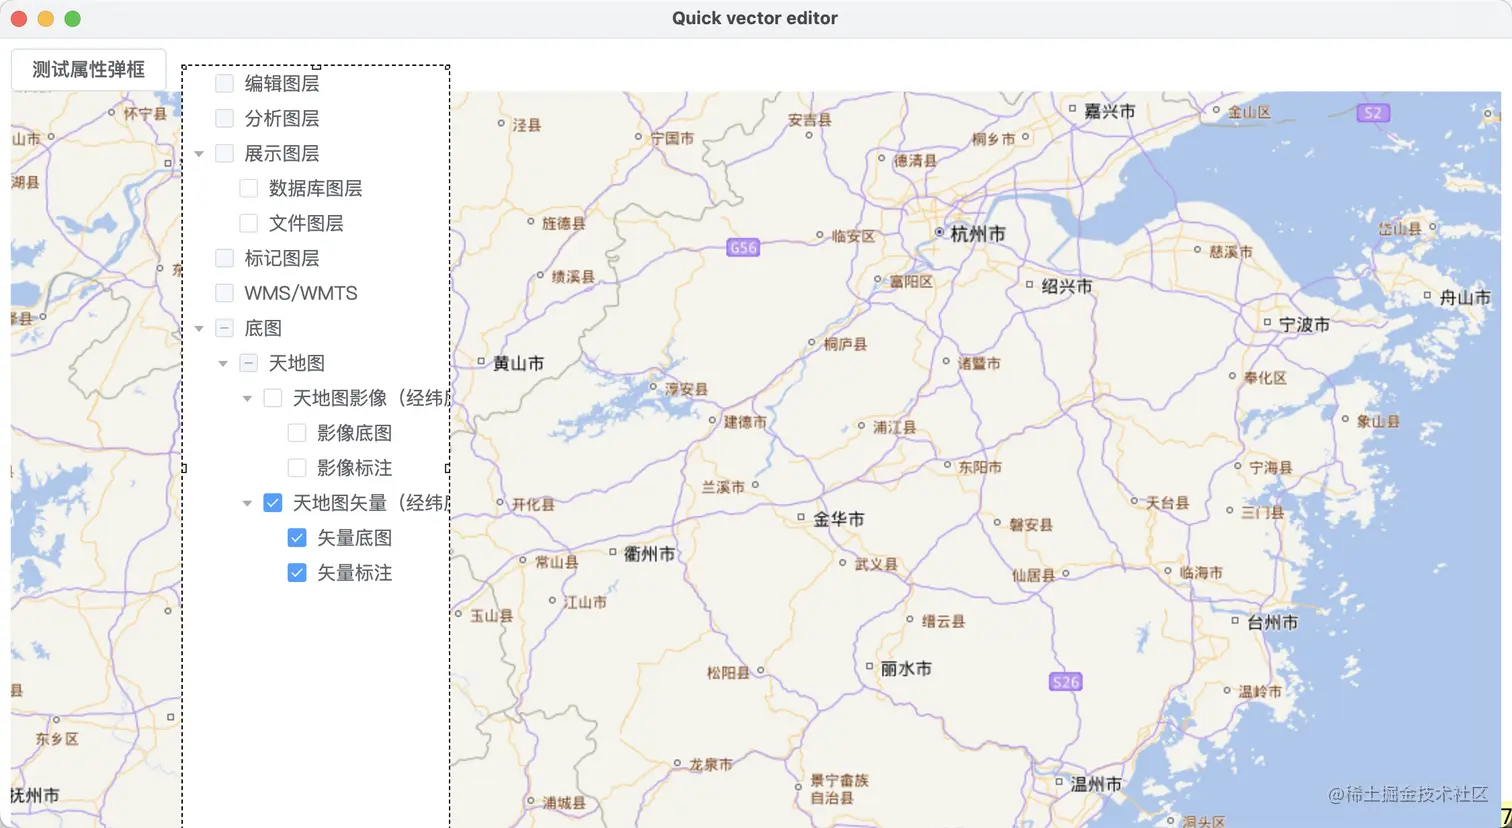Disable the 矢量标注 checkbox
1512x828 pixels.
(296, 572)
